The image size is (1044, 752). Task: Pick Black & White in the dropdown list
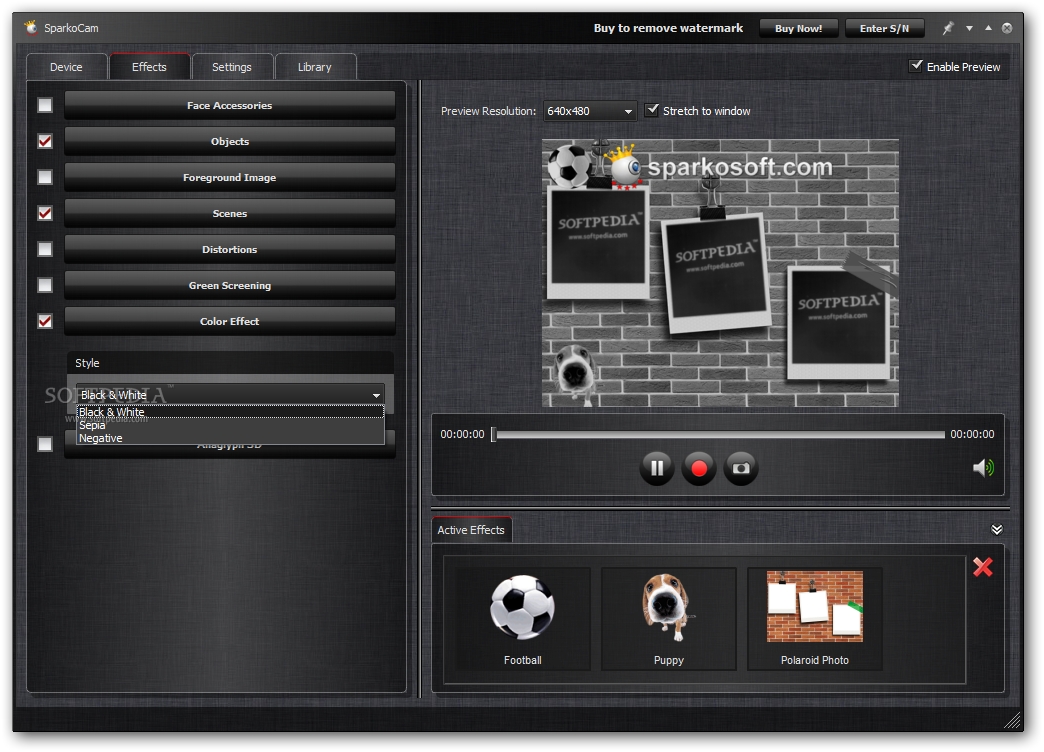pos(230,412)
